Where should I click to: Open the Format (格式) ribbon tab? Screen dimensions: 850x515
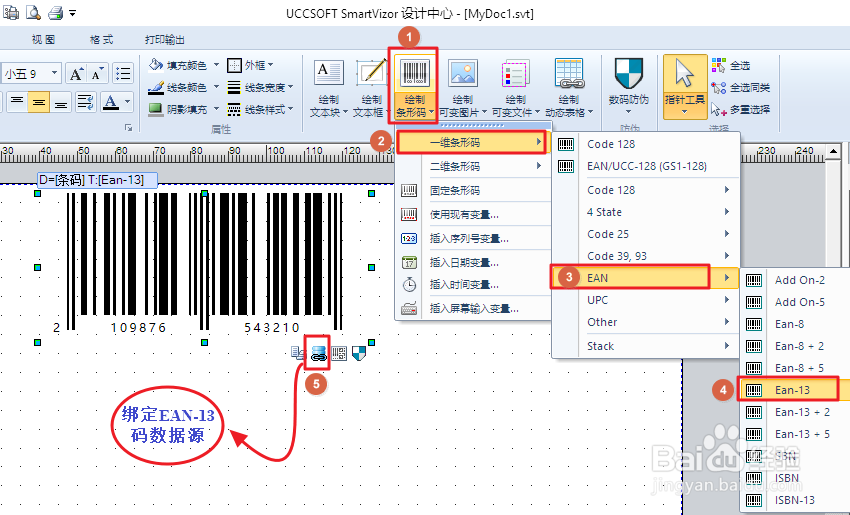pyautogui.click(x=101, y=40)
